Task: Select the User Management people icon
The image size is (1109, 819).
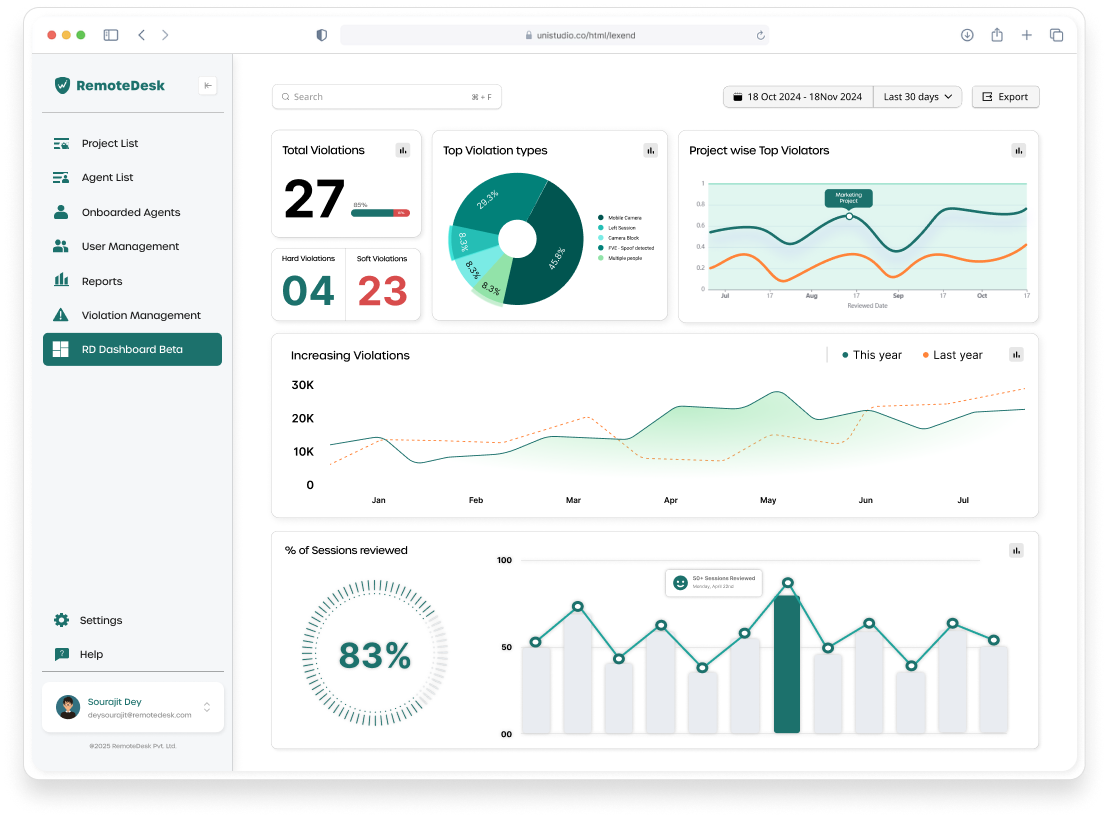Action: pyautogui.click(x=62, y=246)
